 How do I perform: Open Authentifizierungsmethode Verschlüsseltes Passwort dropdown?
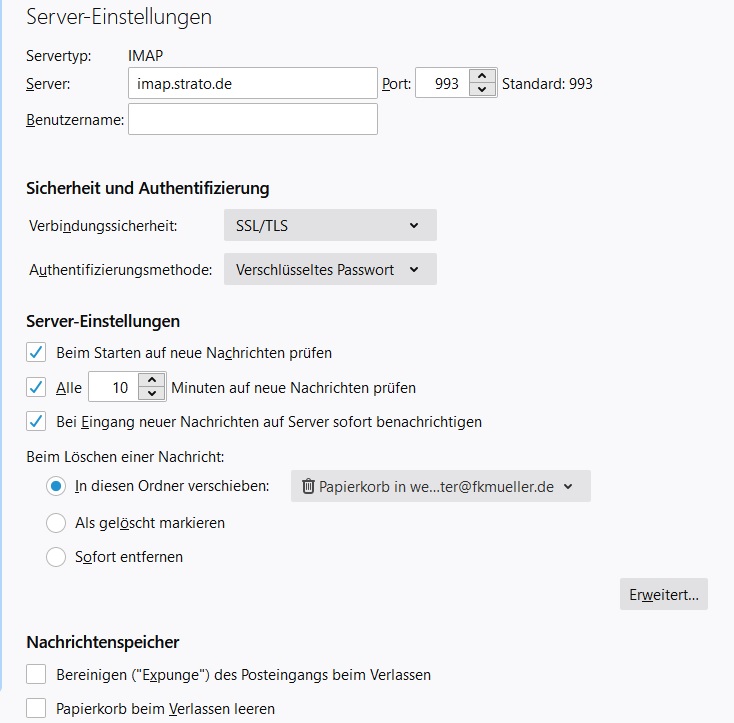(x=330, y=269)
